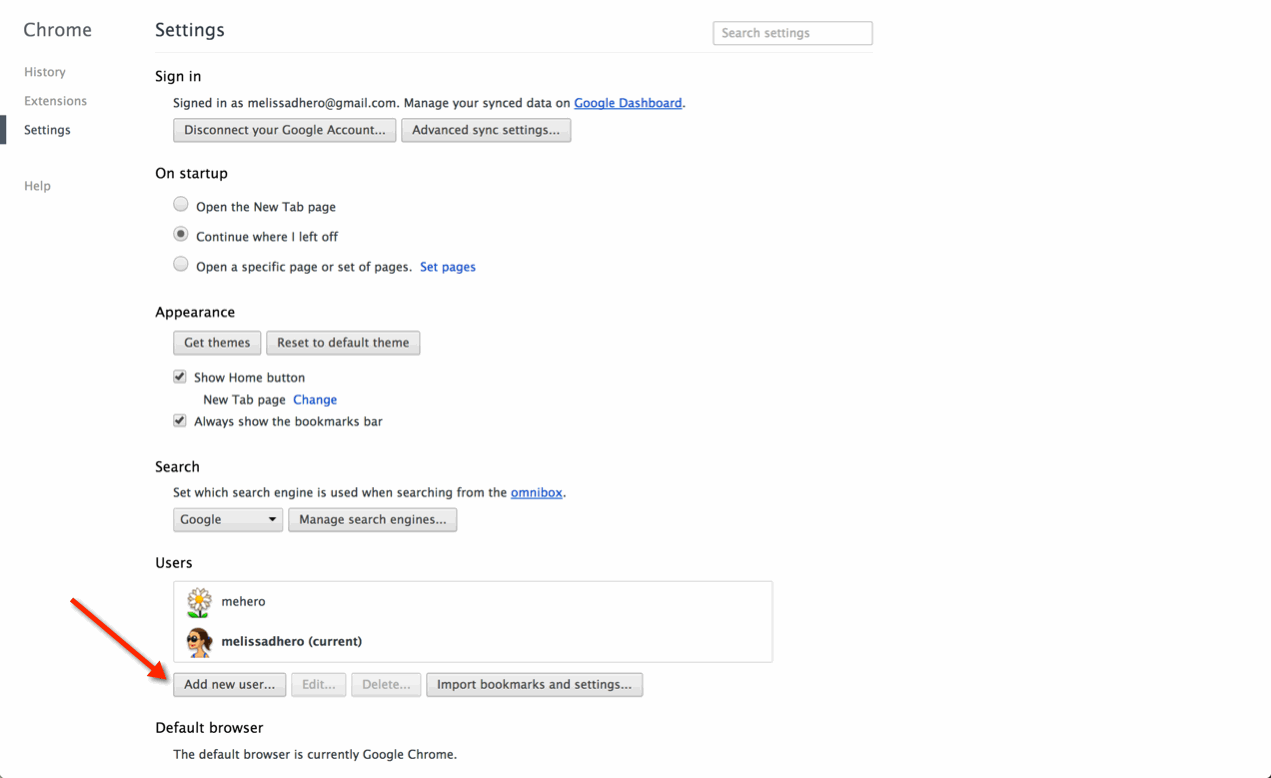Open the Help sidebar item
Image resolution: width=1271 pixels, height=778 pixels.
coord(37,186)
